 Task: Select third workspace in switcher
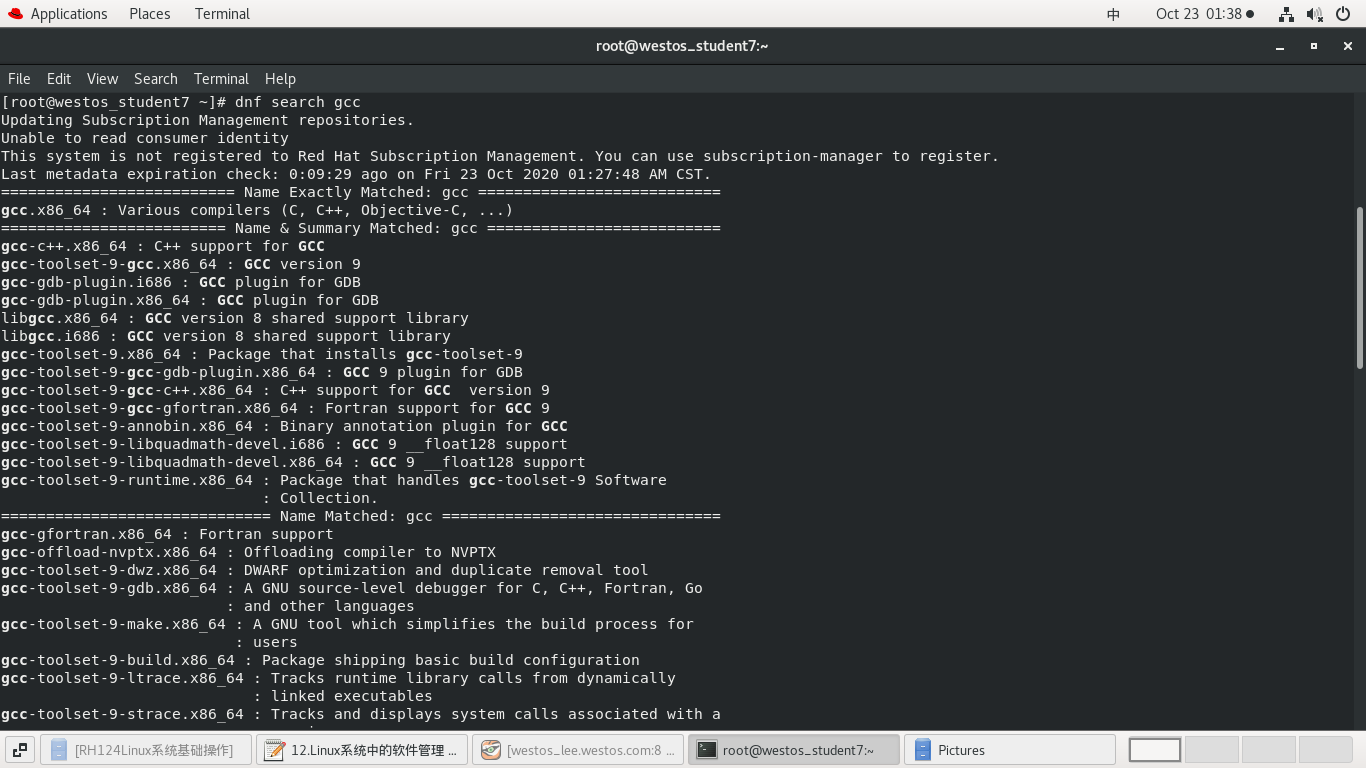[x=1268, y=750]
